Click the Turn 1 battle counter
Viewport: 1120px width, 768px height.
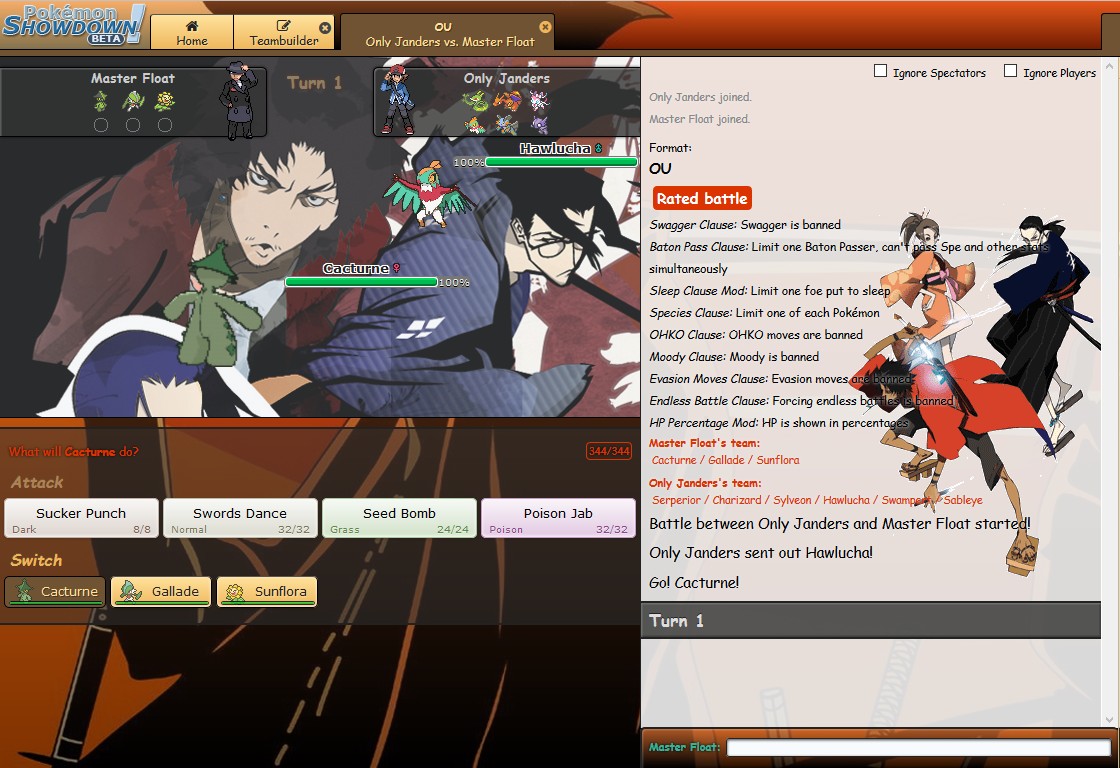click(314, 83)
